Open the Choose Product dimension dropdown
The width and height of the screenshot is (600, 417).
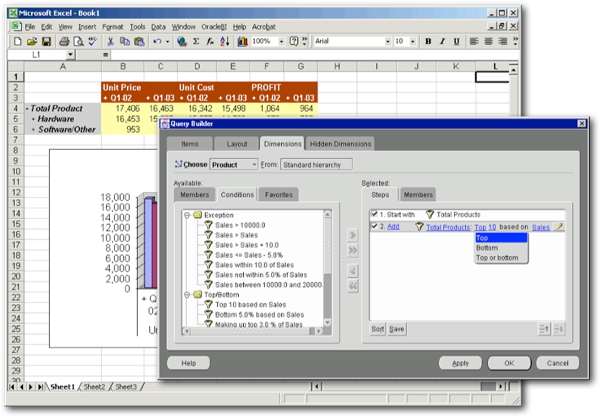pos(253,163)
